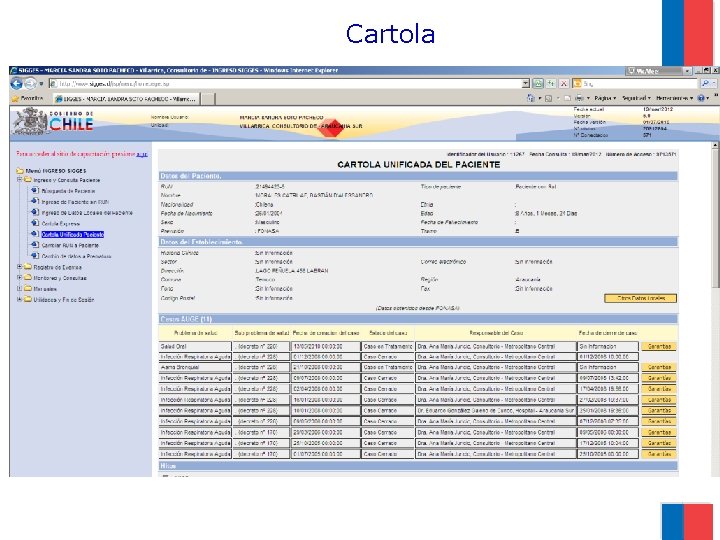
Task: Click the Casos AUGE section header
Action: tap(418, 319)
